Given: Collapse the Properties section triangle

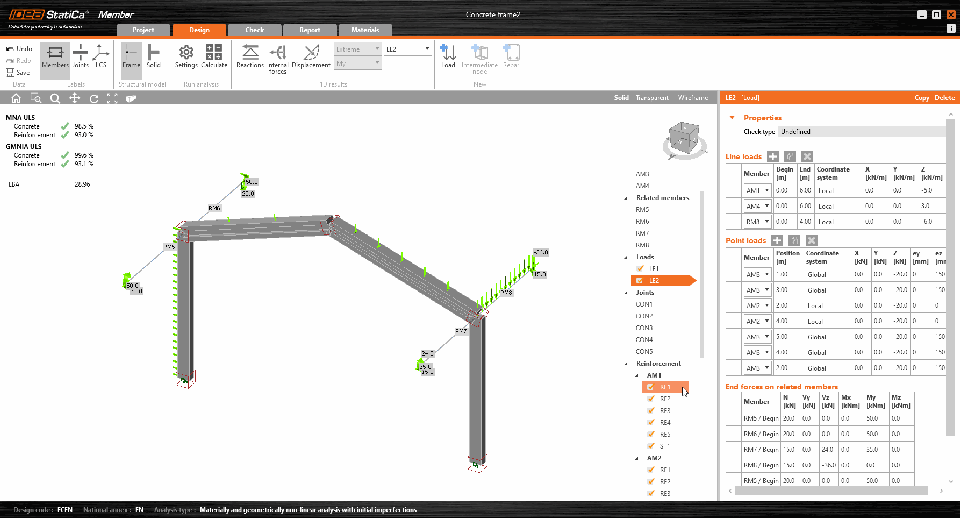Looking at the screenshot, I should pos(732,118).
